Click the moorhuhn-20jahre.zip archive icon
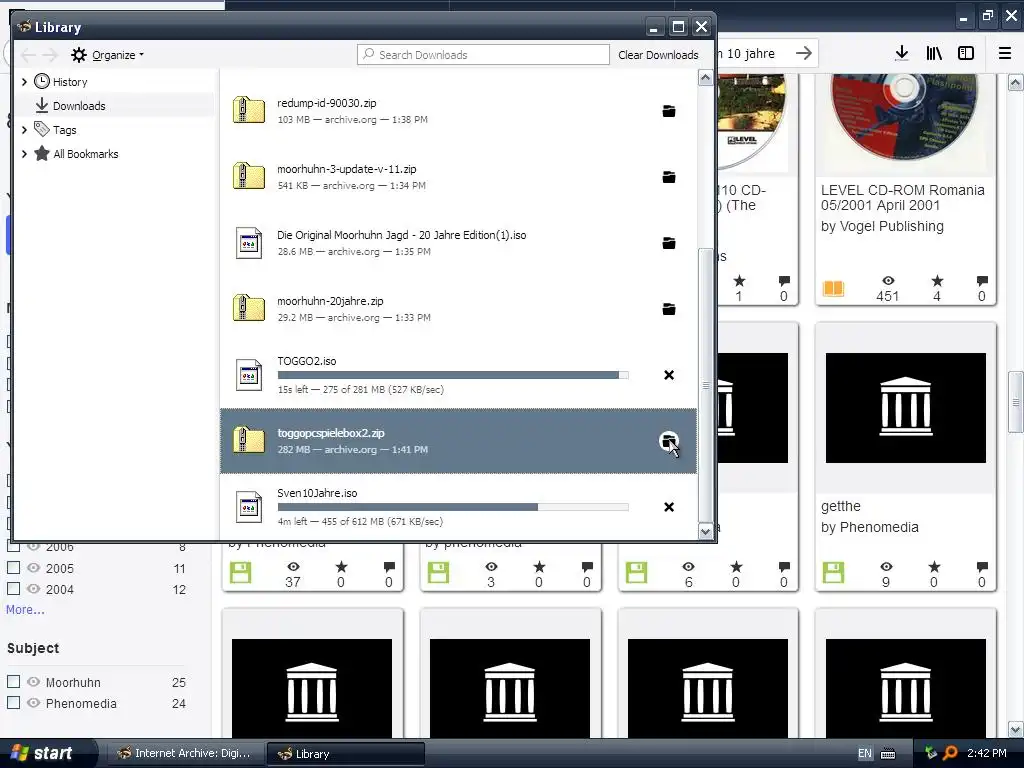 click(x=249, y=308)
